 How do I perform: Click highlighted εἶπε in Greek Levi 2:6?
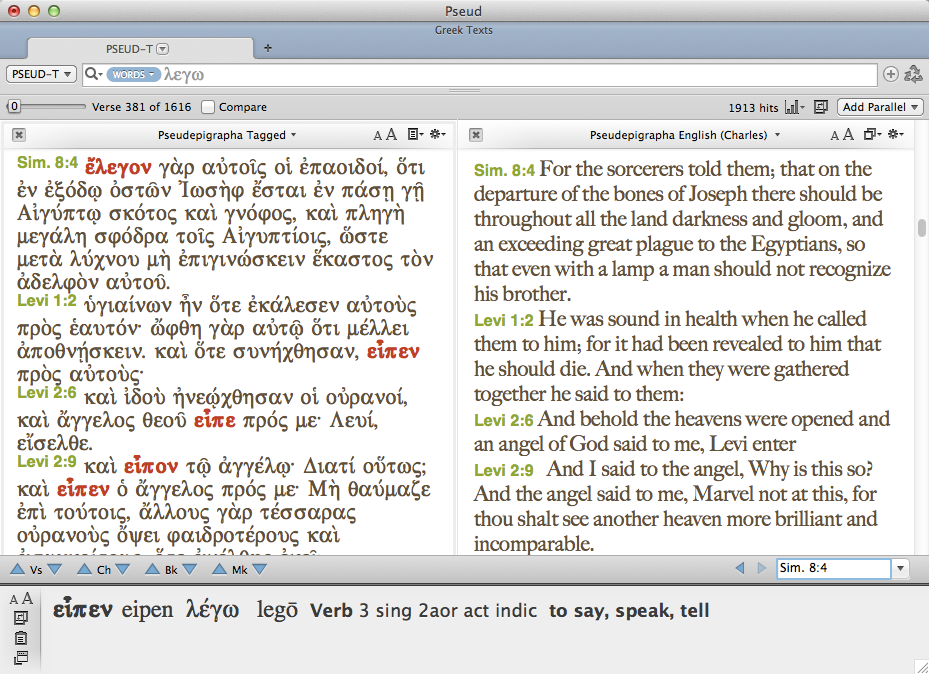point(214,421)
